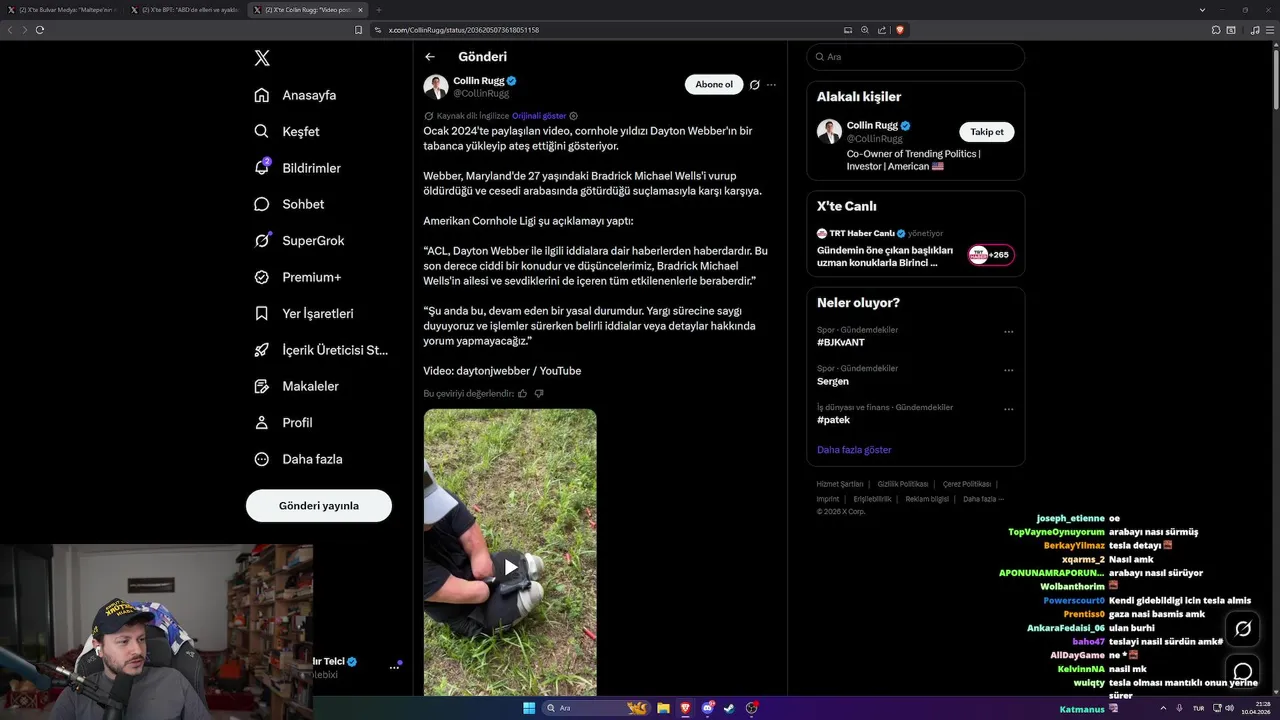The width and height of the screenshot is (1280, 720).
Task: Click the Daha fazla göster link
Action: (854, 450)
